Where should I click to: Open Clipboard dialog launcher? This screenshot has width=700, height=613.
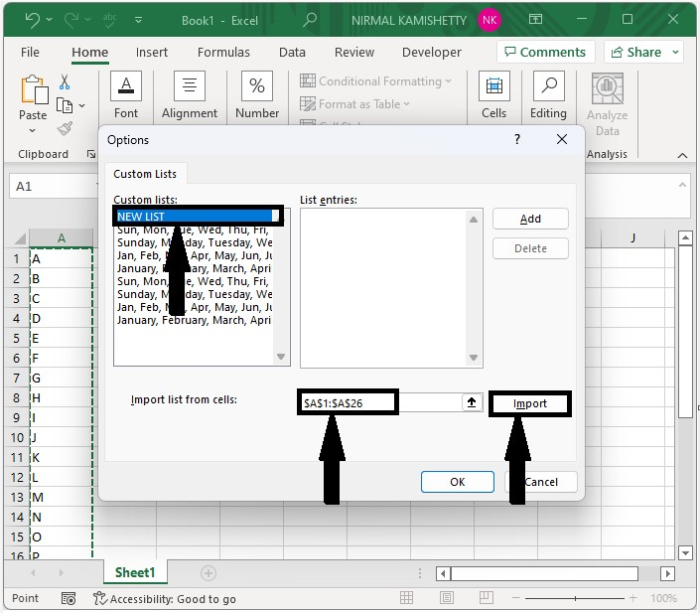(91, 154)
